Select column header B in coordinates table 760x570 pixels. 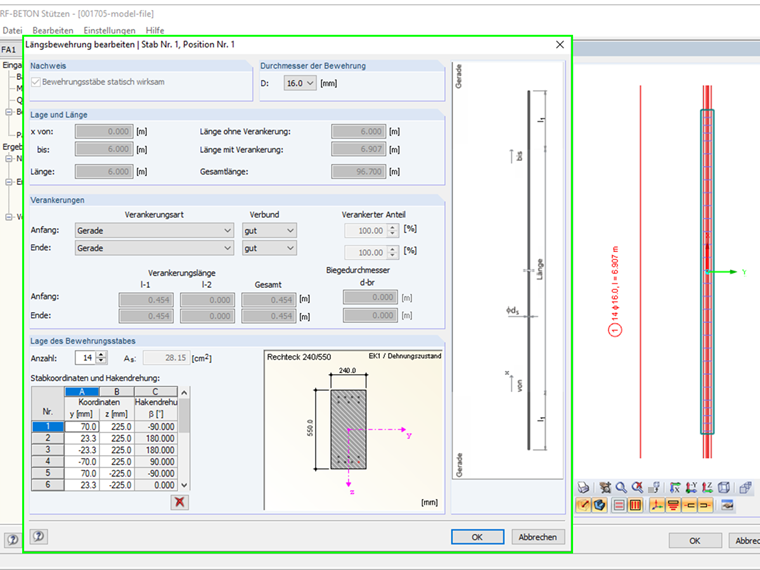click(117, 392)
